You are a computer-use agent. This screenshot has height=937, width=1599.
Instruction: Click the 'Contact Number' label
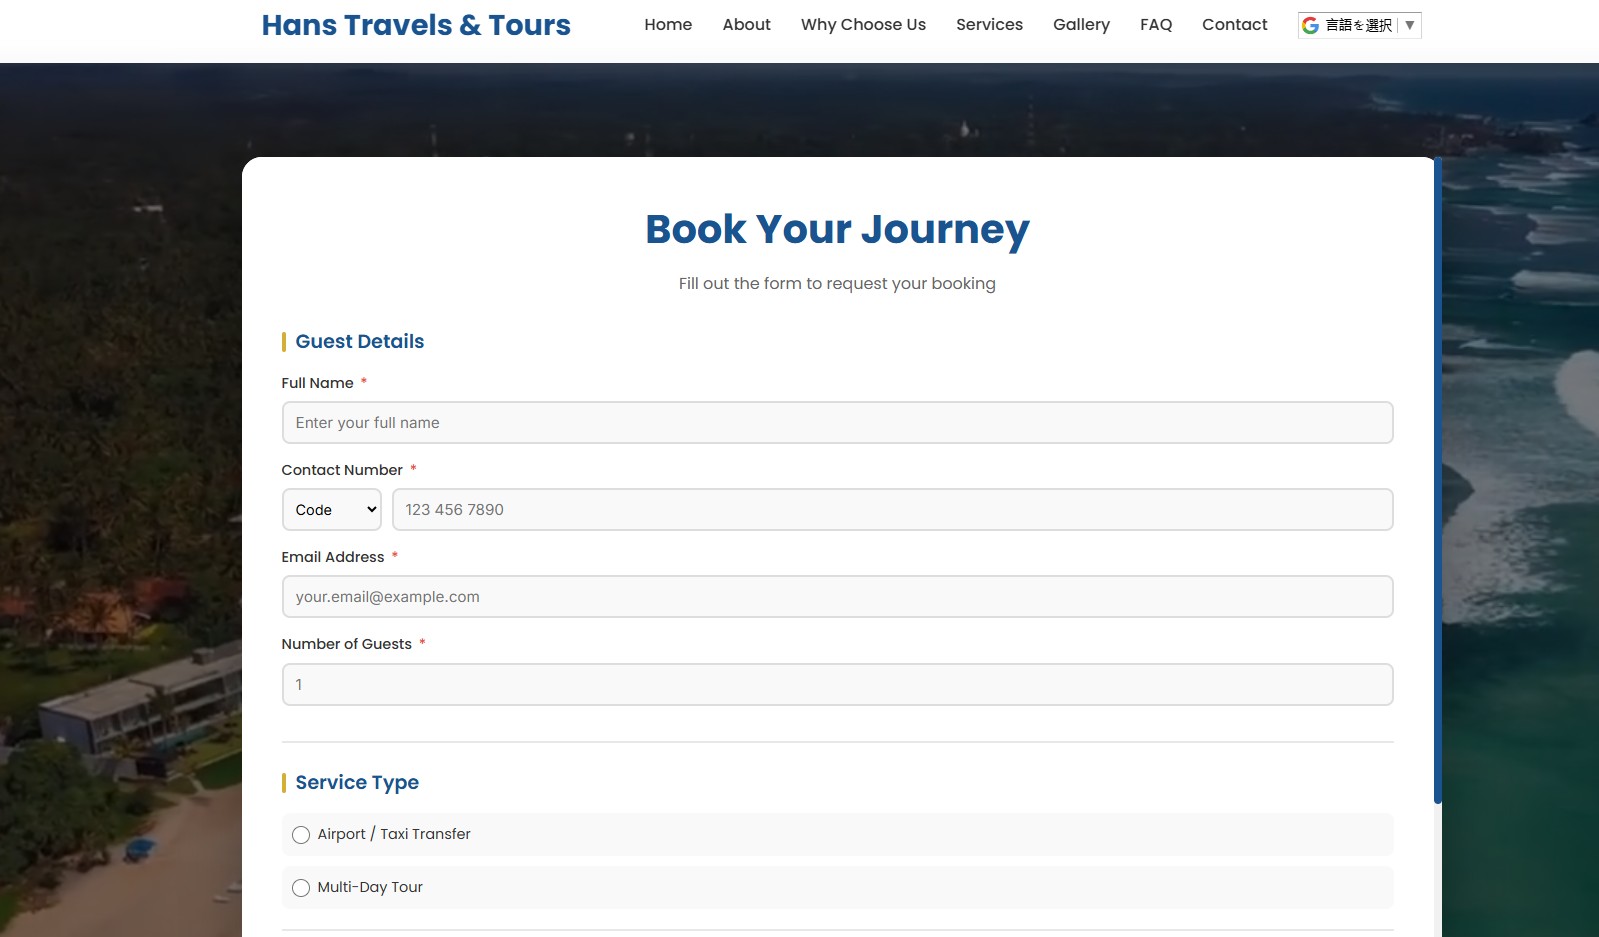click(x=342, y=470)
